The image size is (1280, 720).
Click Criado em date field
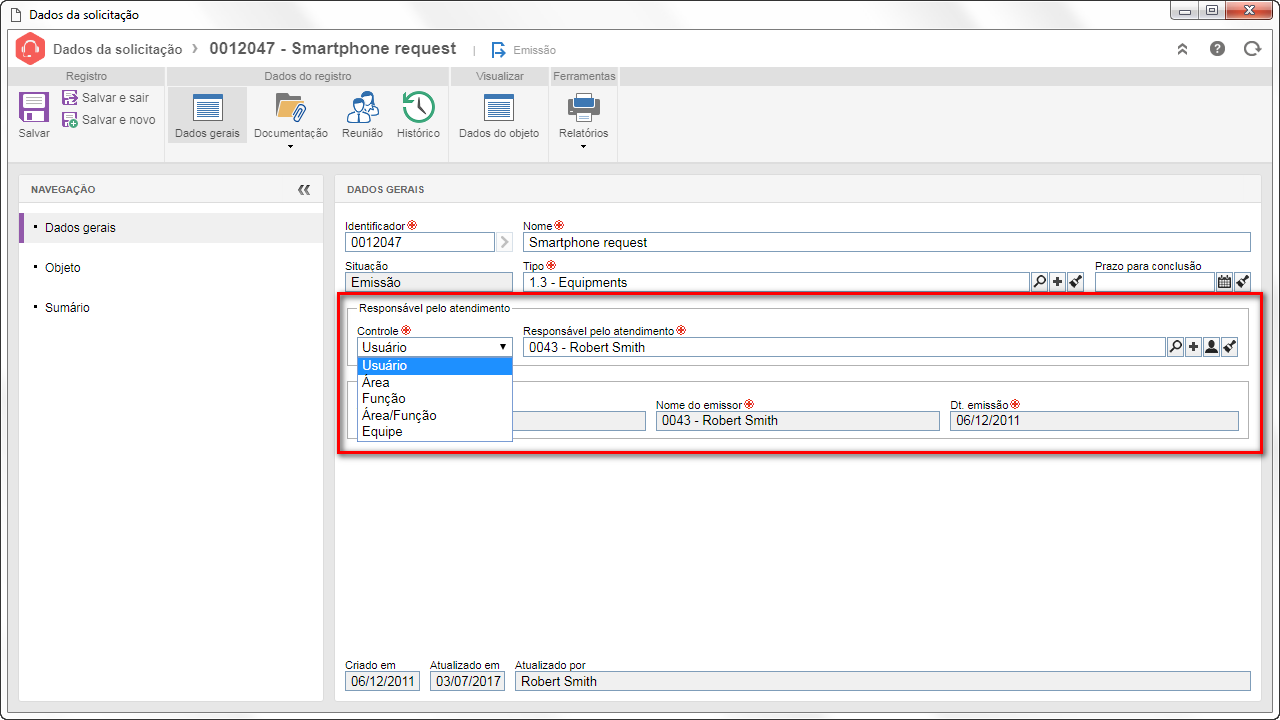[x=383, y=681]
